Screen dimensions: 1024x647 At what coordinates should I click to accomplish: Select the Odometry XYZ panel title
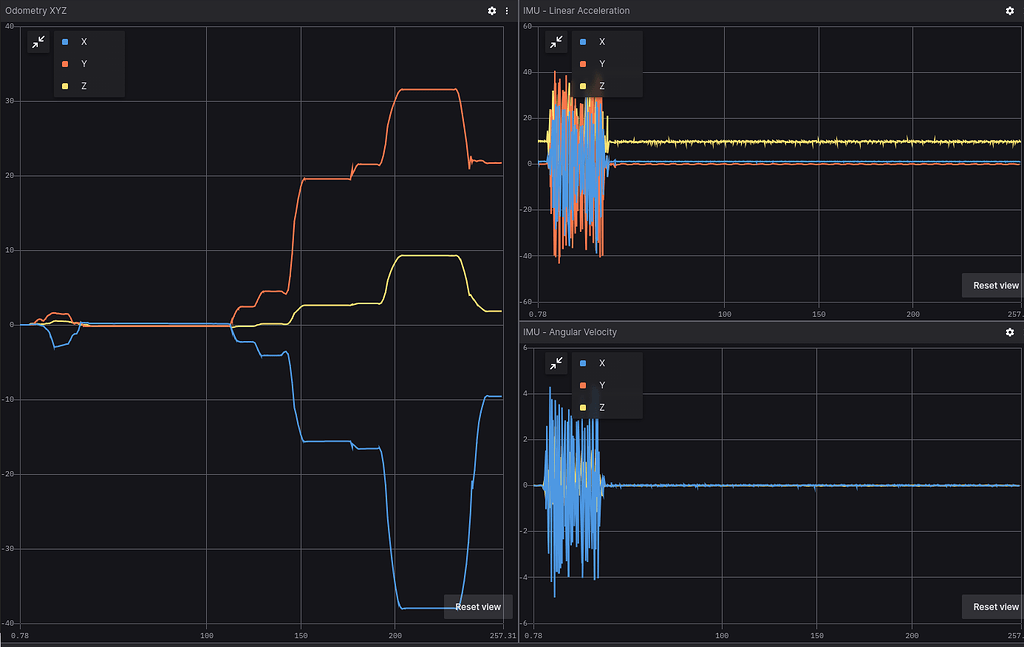(36, 10)
